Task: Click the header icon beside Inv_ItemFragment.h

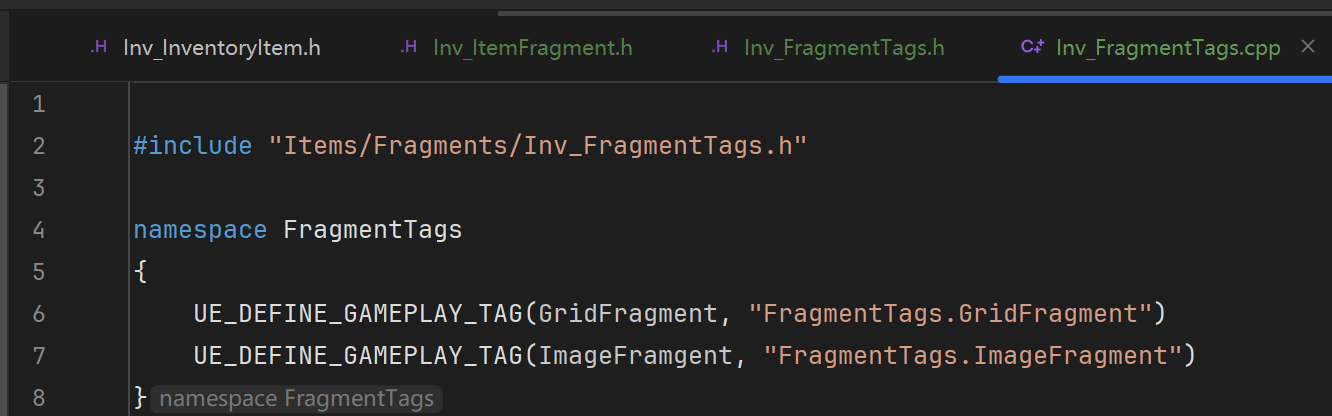Action: [x=409, y=47]
